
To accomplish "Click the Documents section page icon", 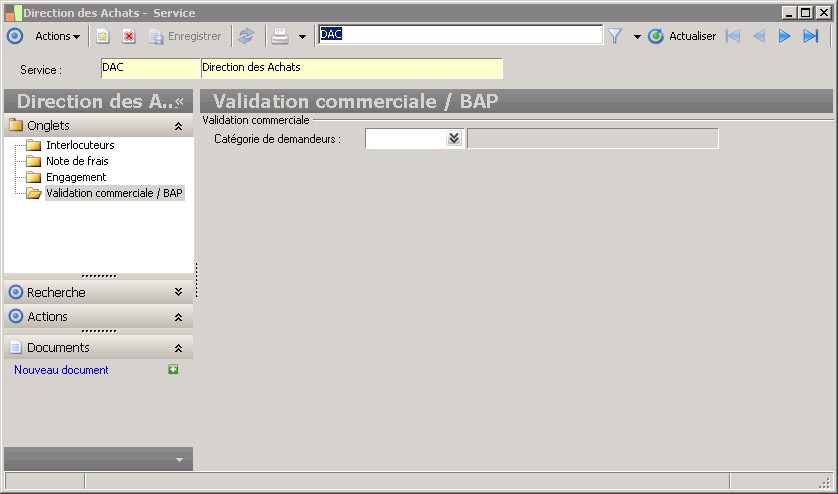I will coord(16,348).
